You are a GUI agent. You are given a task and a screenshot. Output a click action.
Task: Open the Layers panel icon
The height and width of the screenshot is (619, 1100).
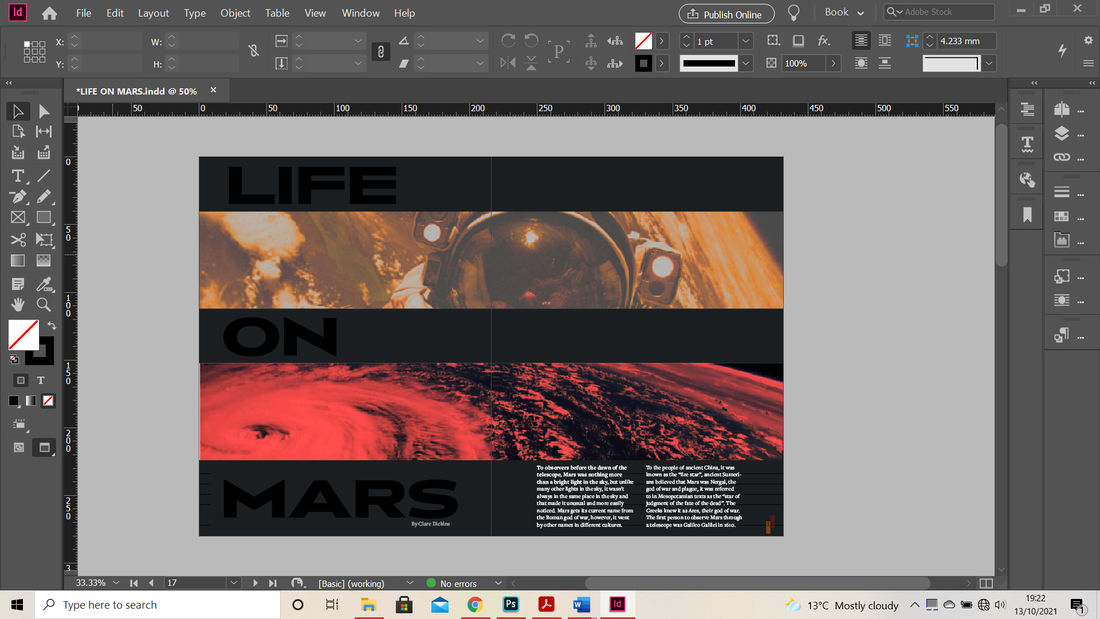[1061, 133]
